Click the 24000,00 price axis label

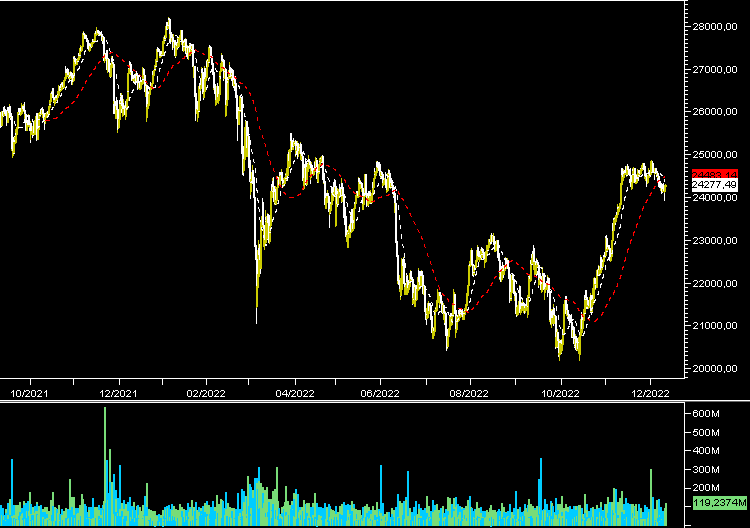715,198
